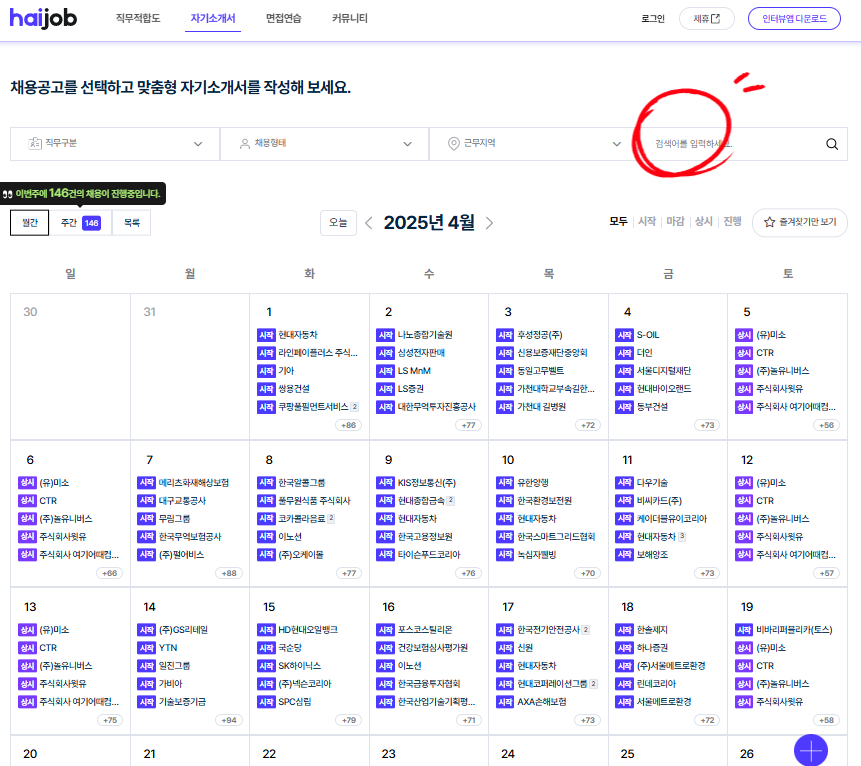Select the 한국환경보전원 posting
Screen dimensions: 861x766
[544, 501]
